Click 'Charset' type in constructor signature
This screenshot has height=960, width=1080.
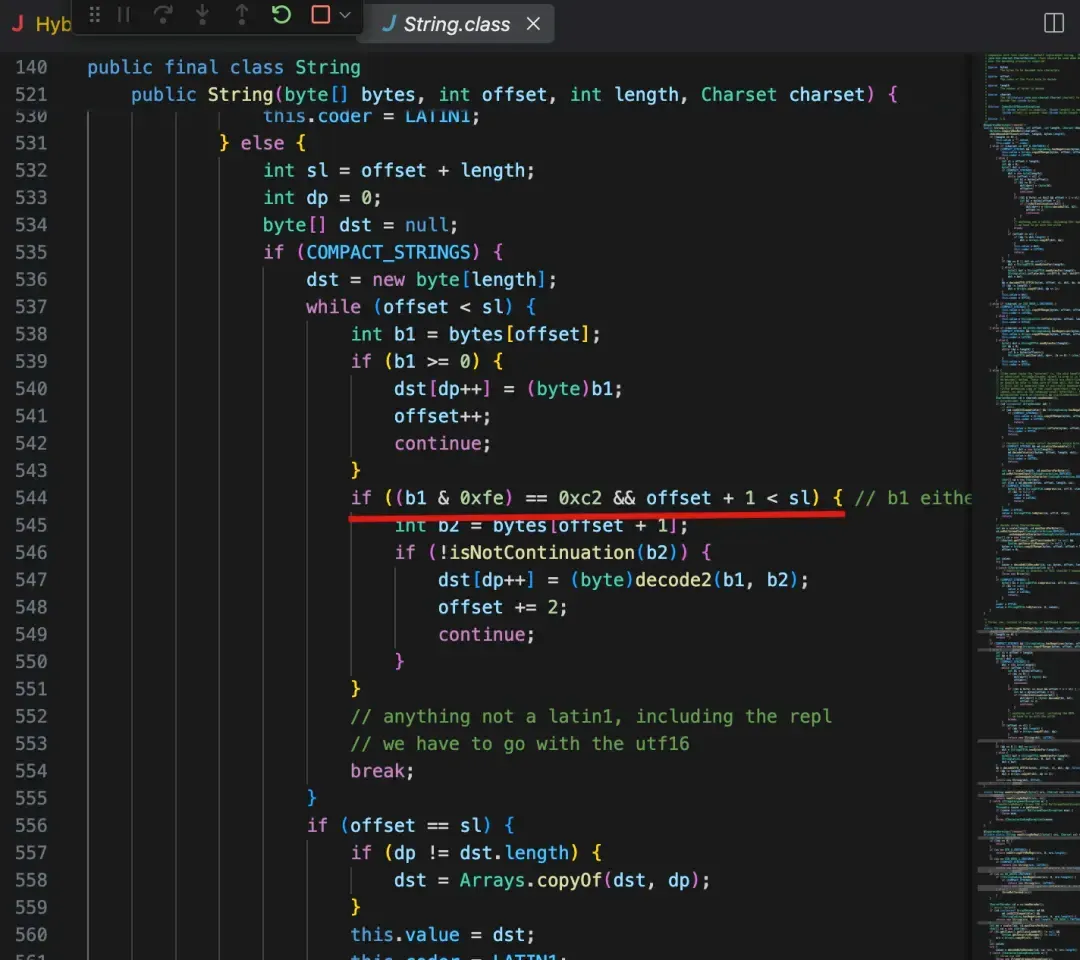(738, 94)
